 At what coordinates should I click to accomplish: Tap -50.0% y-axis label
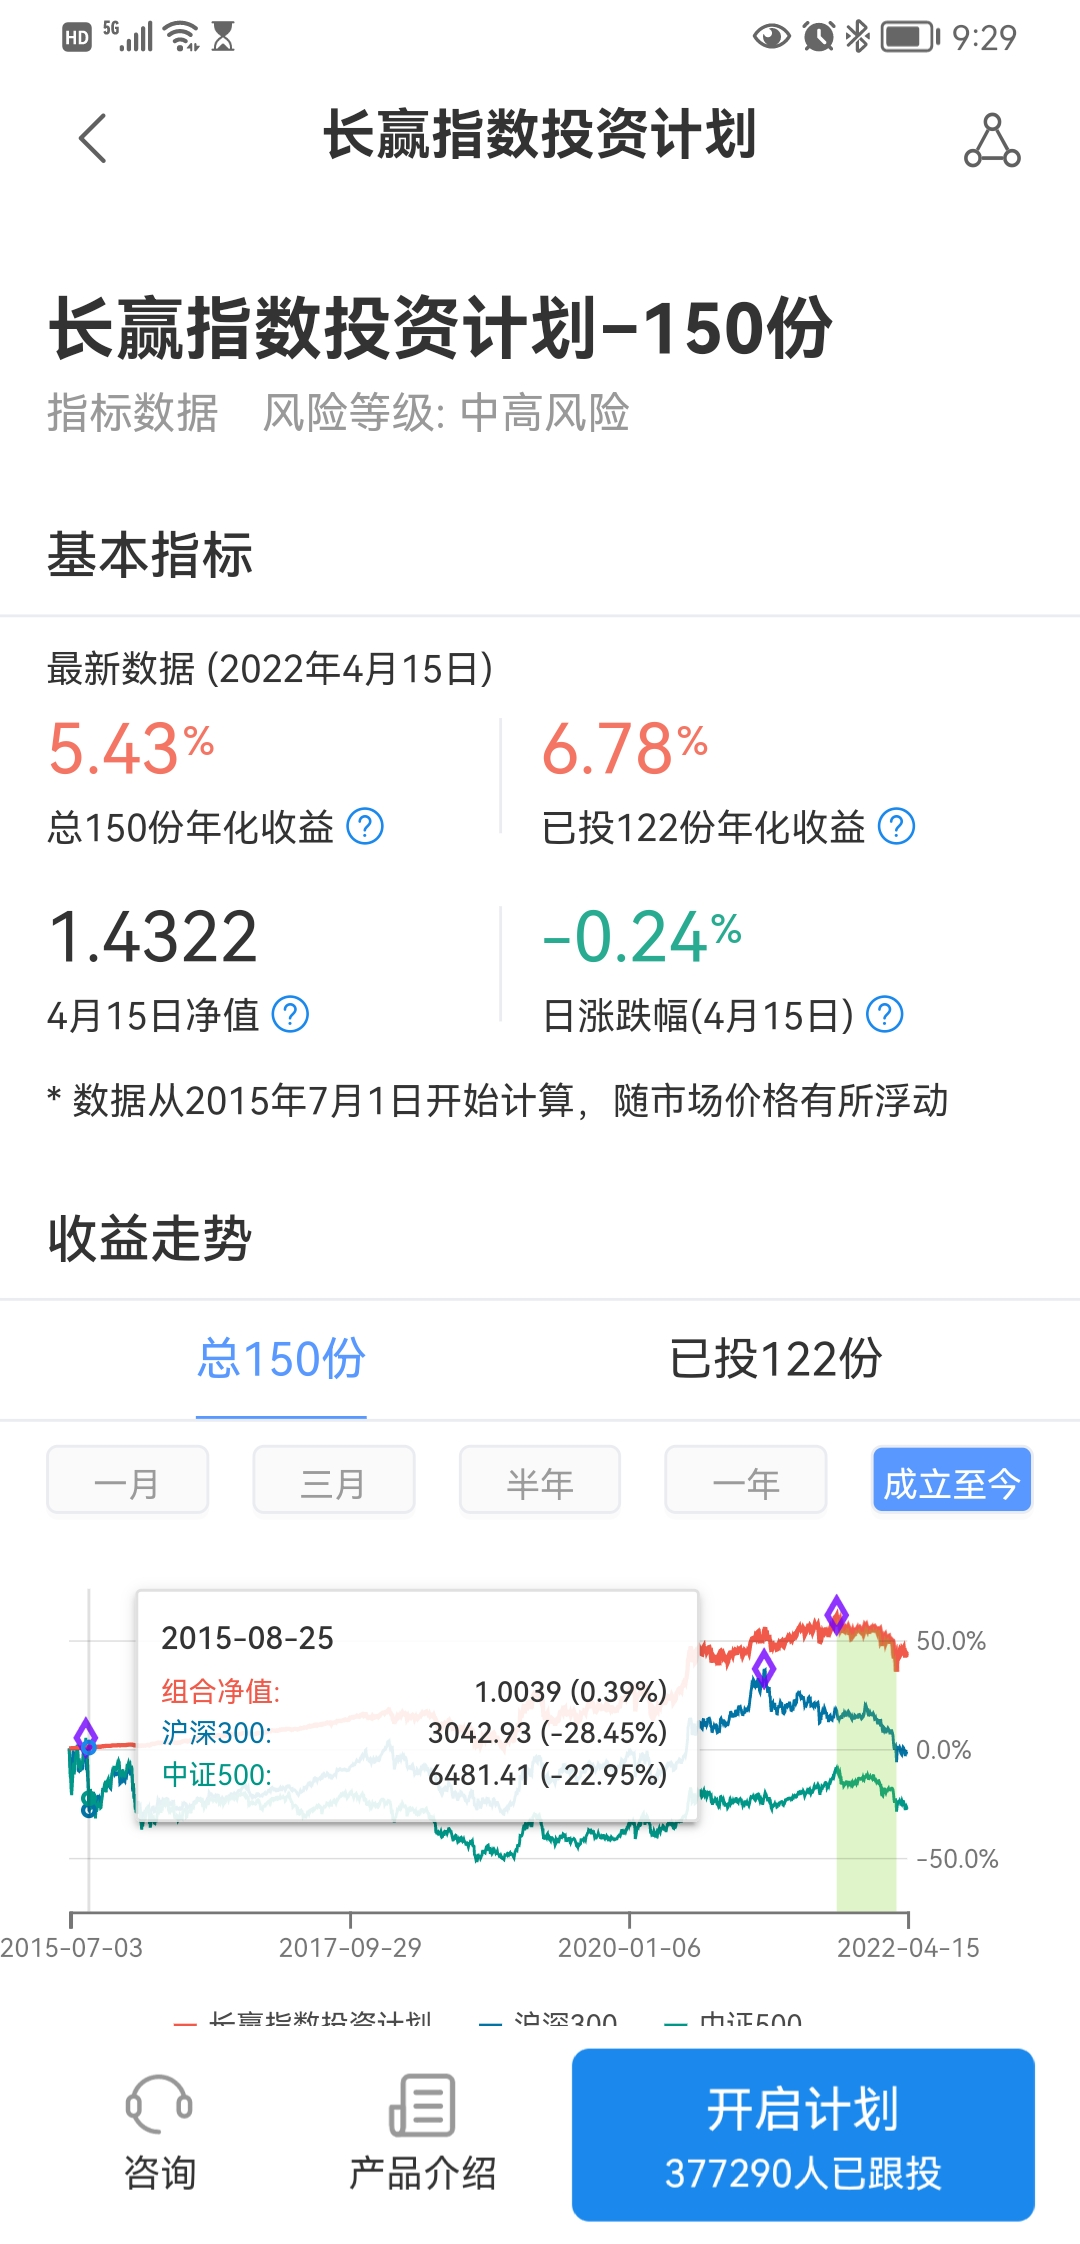click(x=958, y=1859)
